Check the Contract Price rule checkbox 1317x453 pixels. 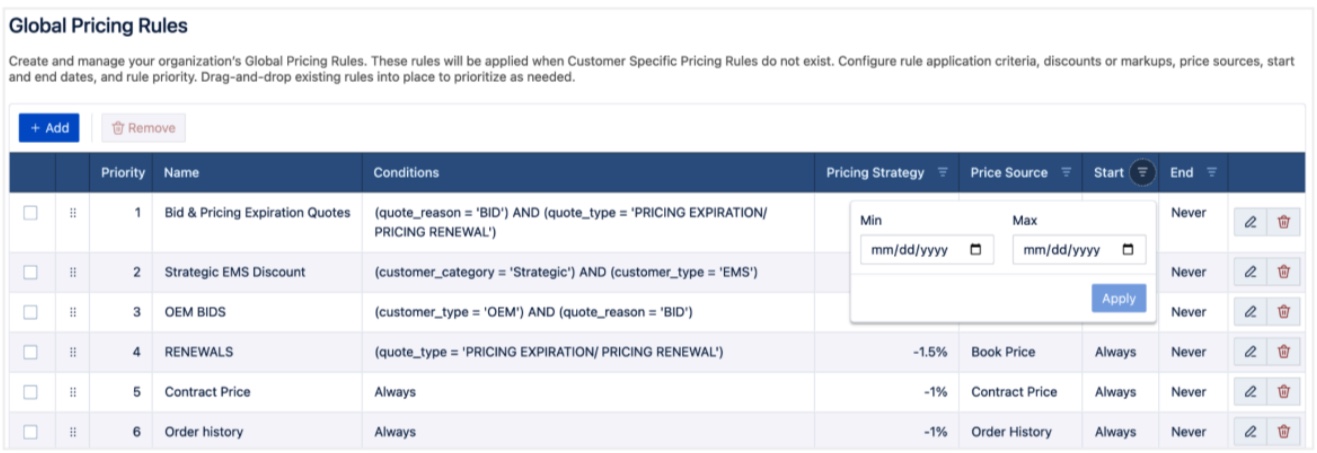31,392
